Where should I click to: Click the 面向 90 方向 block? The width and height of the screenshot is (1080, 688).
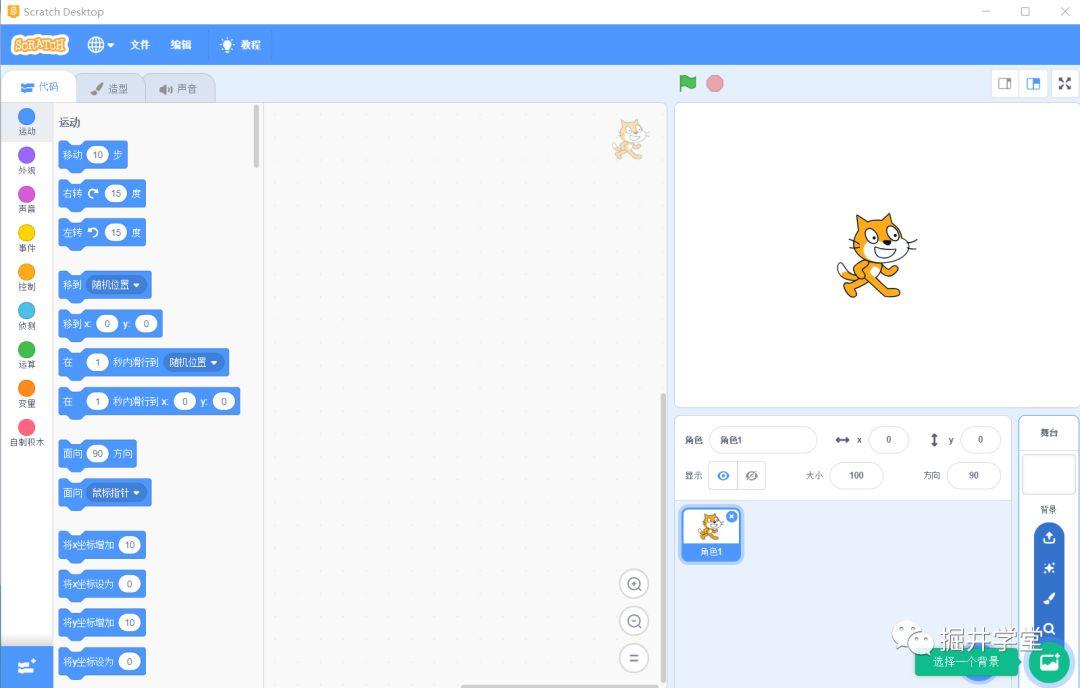(x=98, y=454)
